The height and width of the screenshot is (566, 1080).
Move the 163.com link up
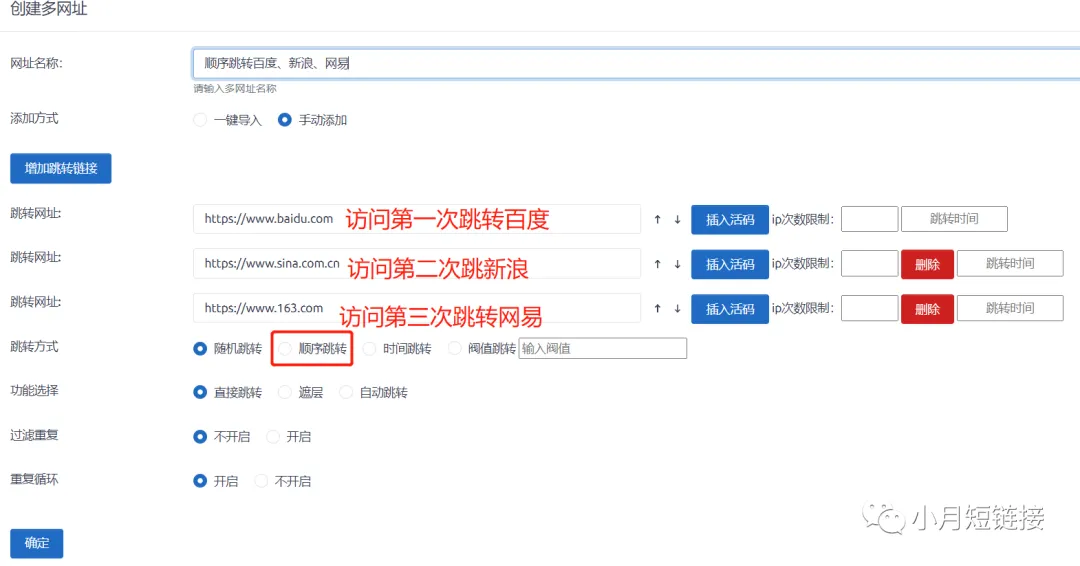pos(657,309)
